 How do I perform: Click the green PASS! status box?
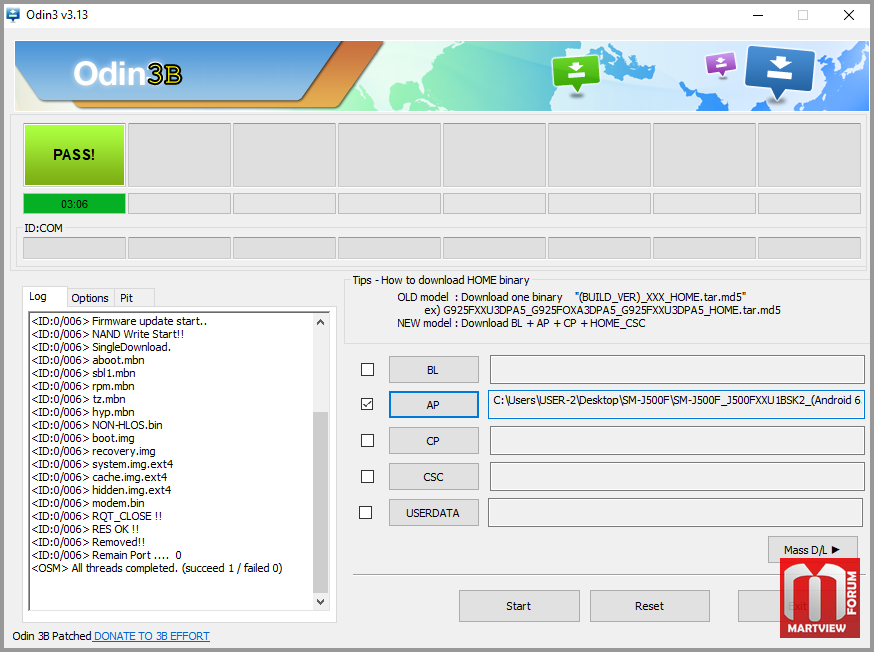74,154
